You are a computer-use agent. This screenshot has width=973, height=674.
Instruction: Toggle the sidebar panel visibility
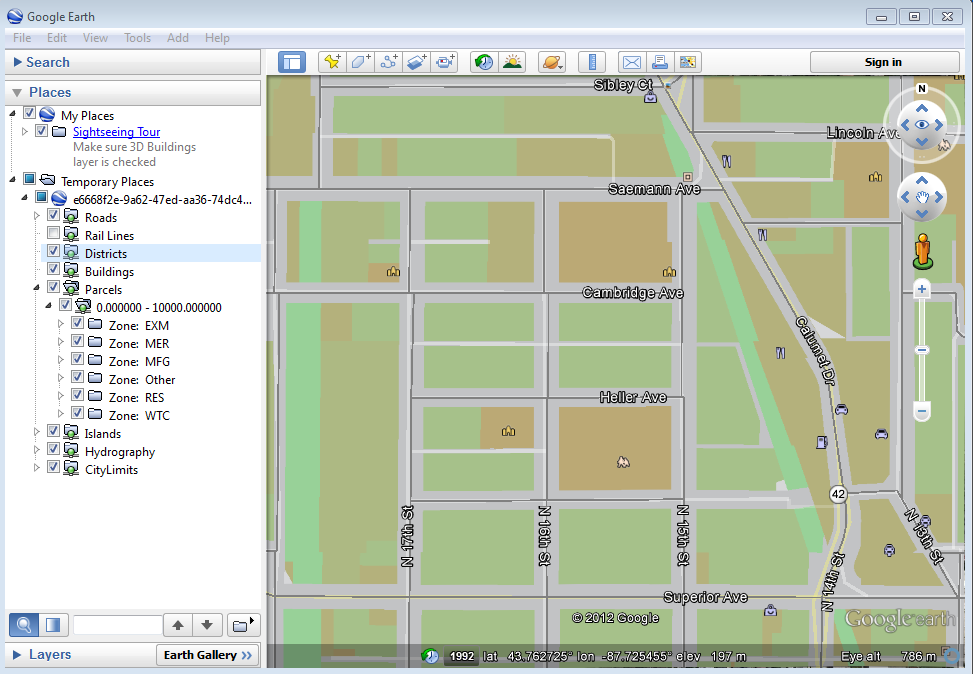point(291,61)
